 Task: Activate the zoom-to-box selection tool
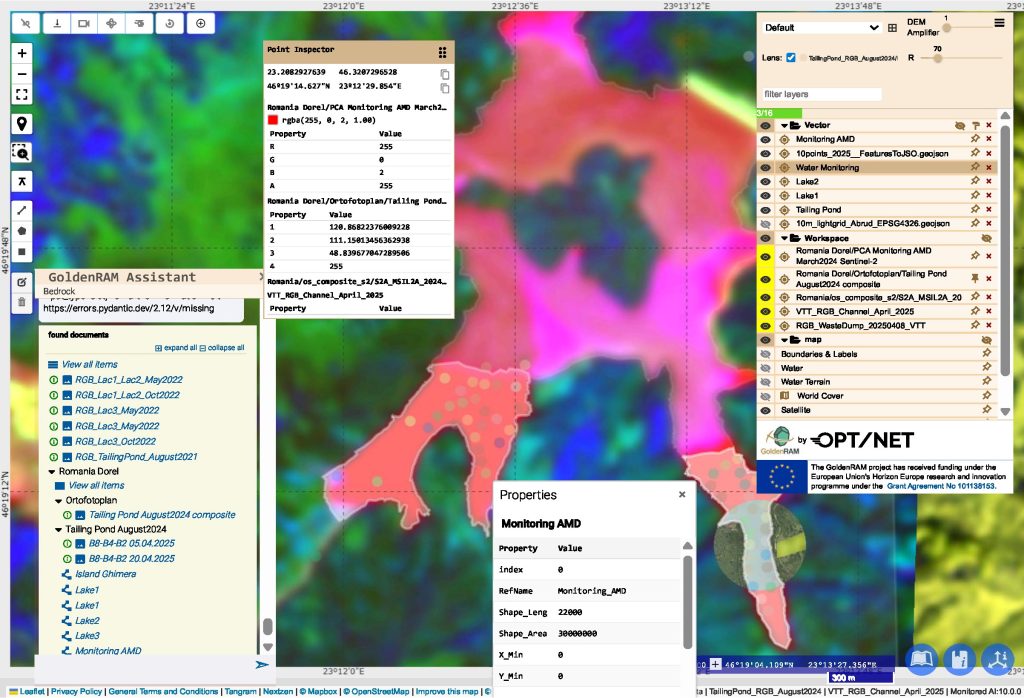point(22,152)
